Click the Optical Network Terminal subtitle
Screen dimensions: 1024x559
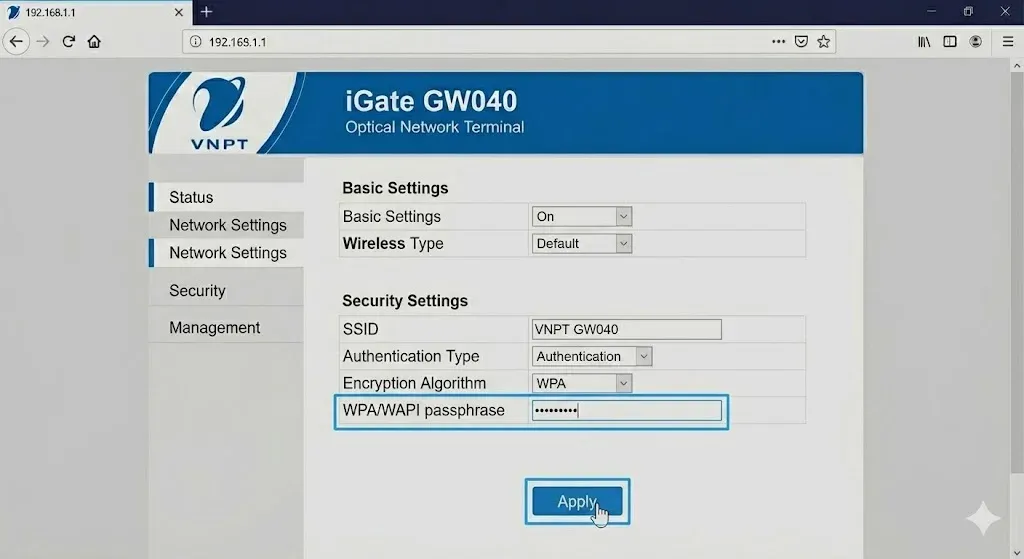[435, 127]
